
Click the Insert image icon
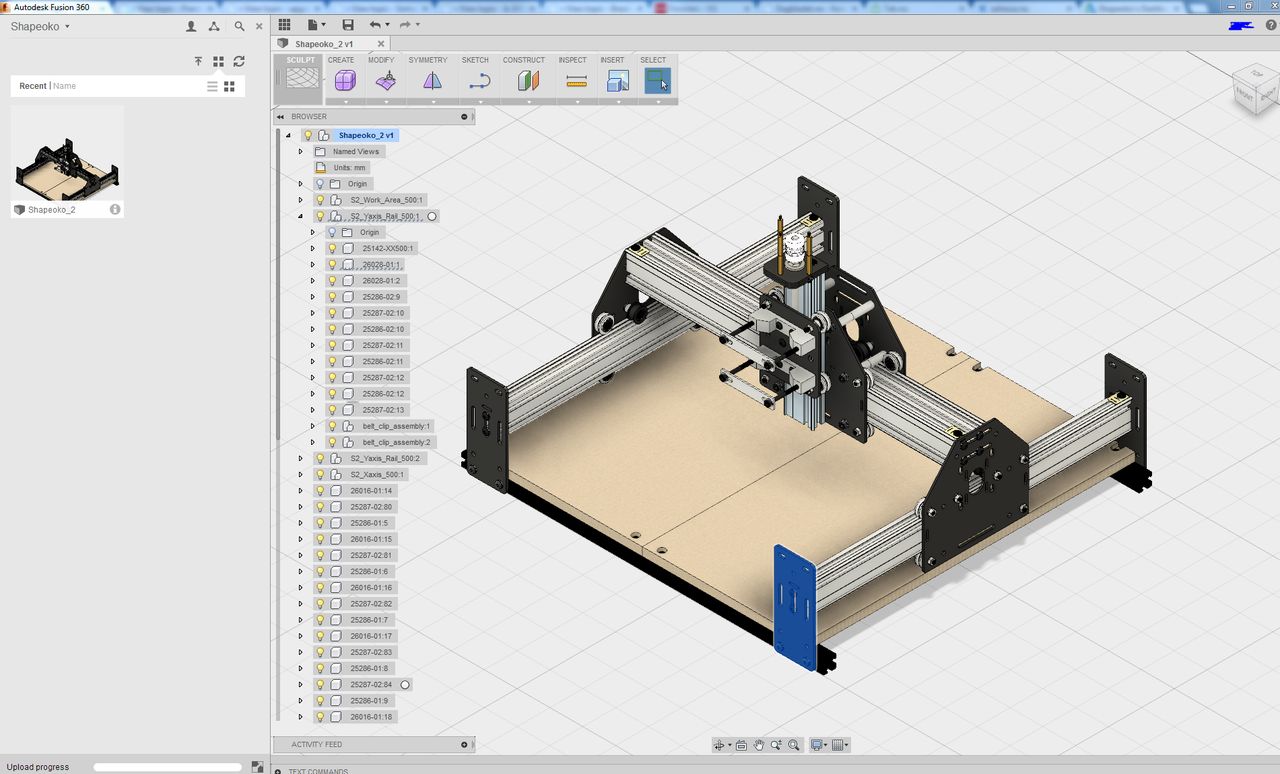click(617, 81)
